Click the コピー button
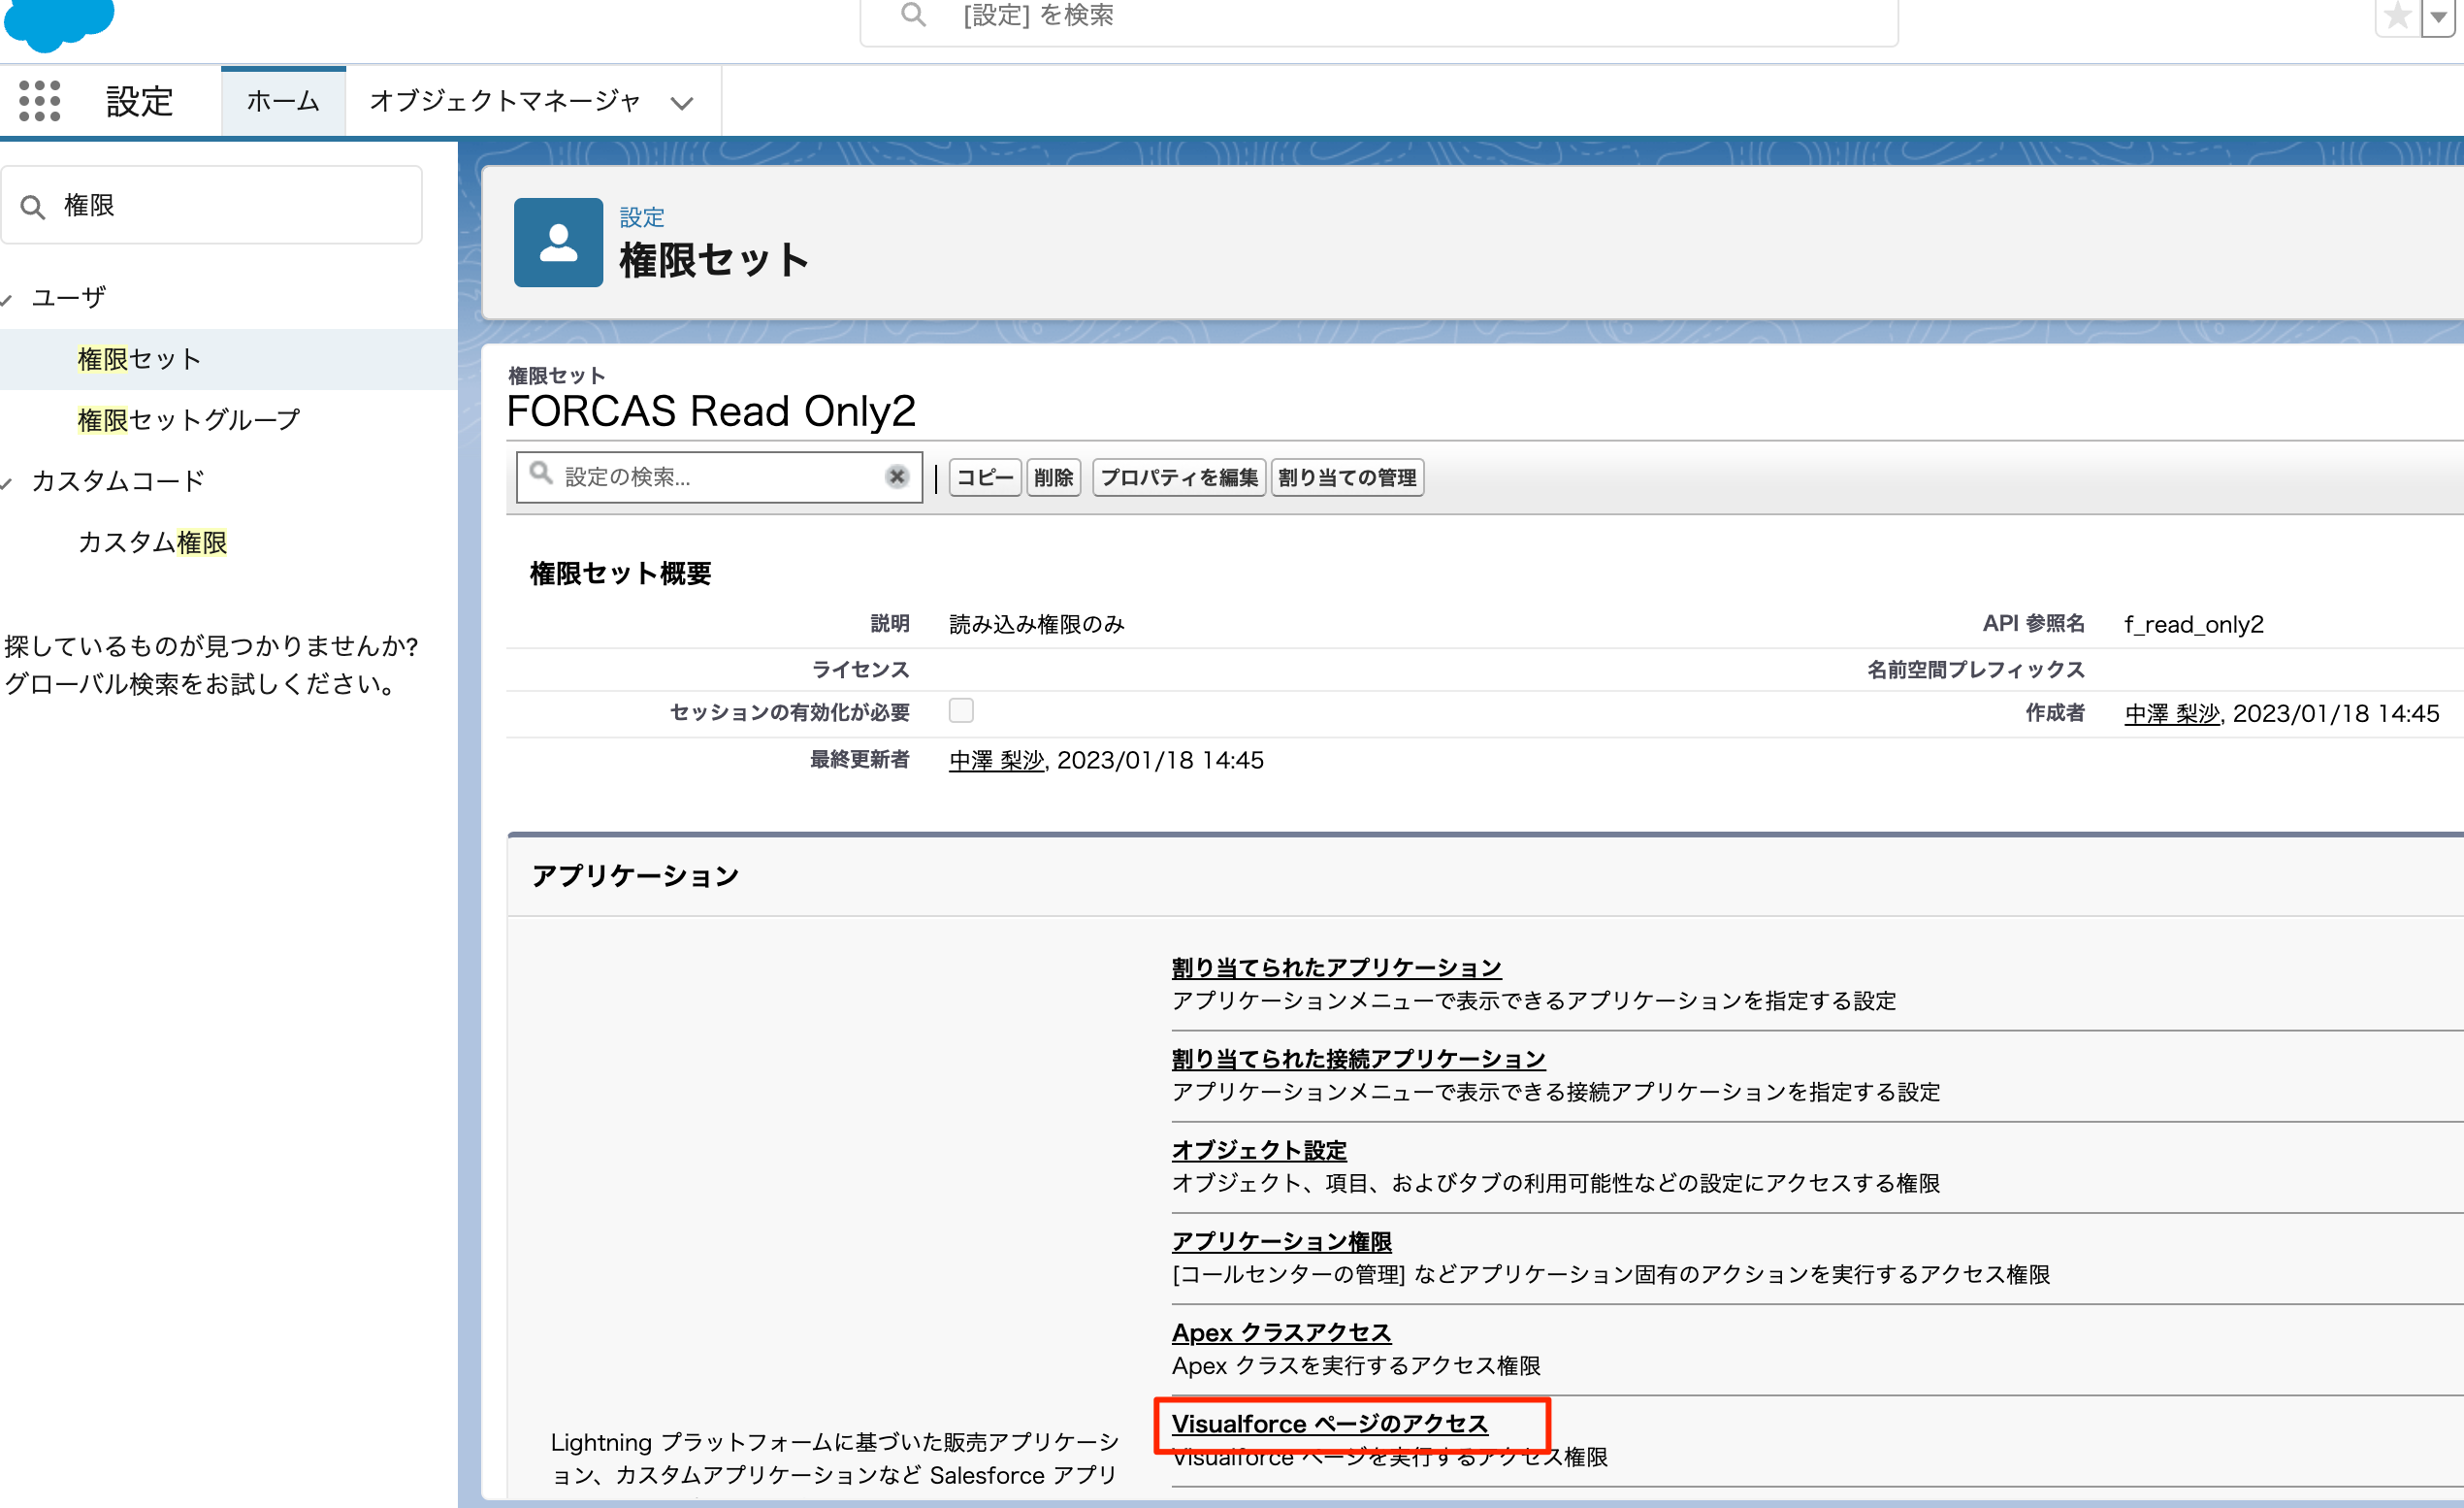Viewport: 2464px width, 1508px height. click(x=984, y=478)
